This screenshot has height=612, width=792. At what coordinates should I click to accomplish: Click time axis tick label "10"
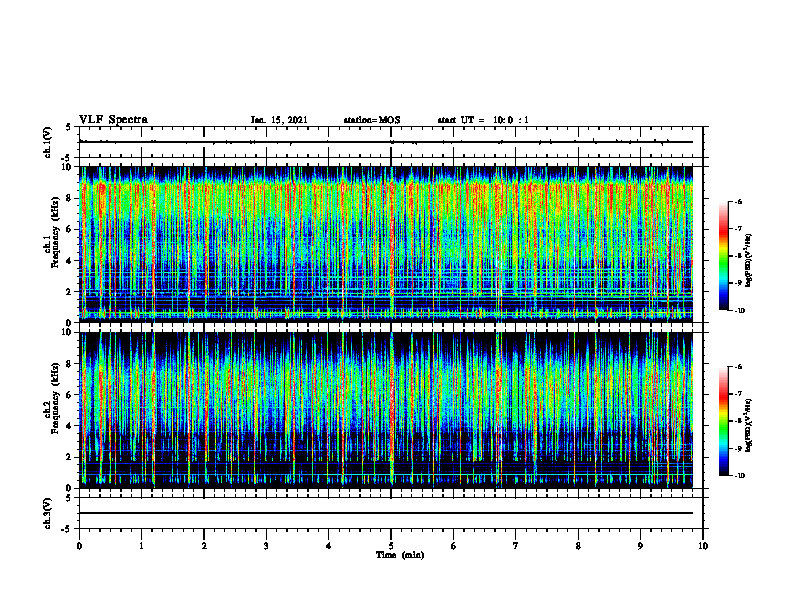[x=703, y=546]
